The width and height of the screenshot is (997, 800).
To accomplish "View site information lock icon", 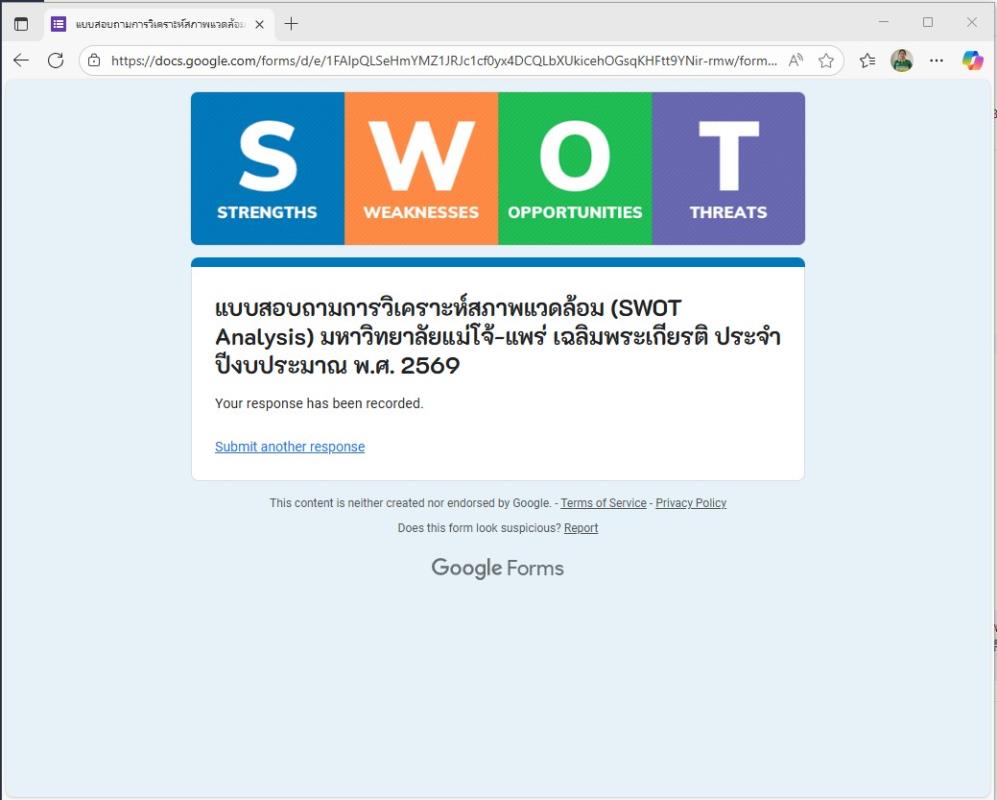I will (94, 60).
